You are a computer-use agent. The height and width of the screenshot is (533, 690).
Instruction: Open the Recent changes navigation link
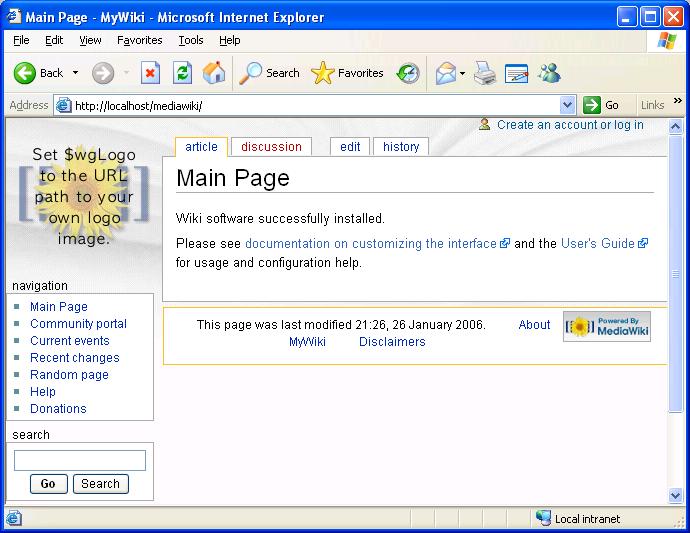75,358
